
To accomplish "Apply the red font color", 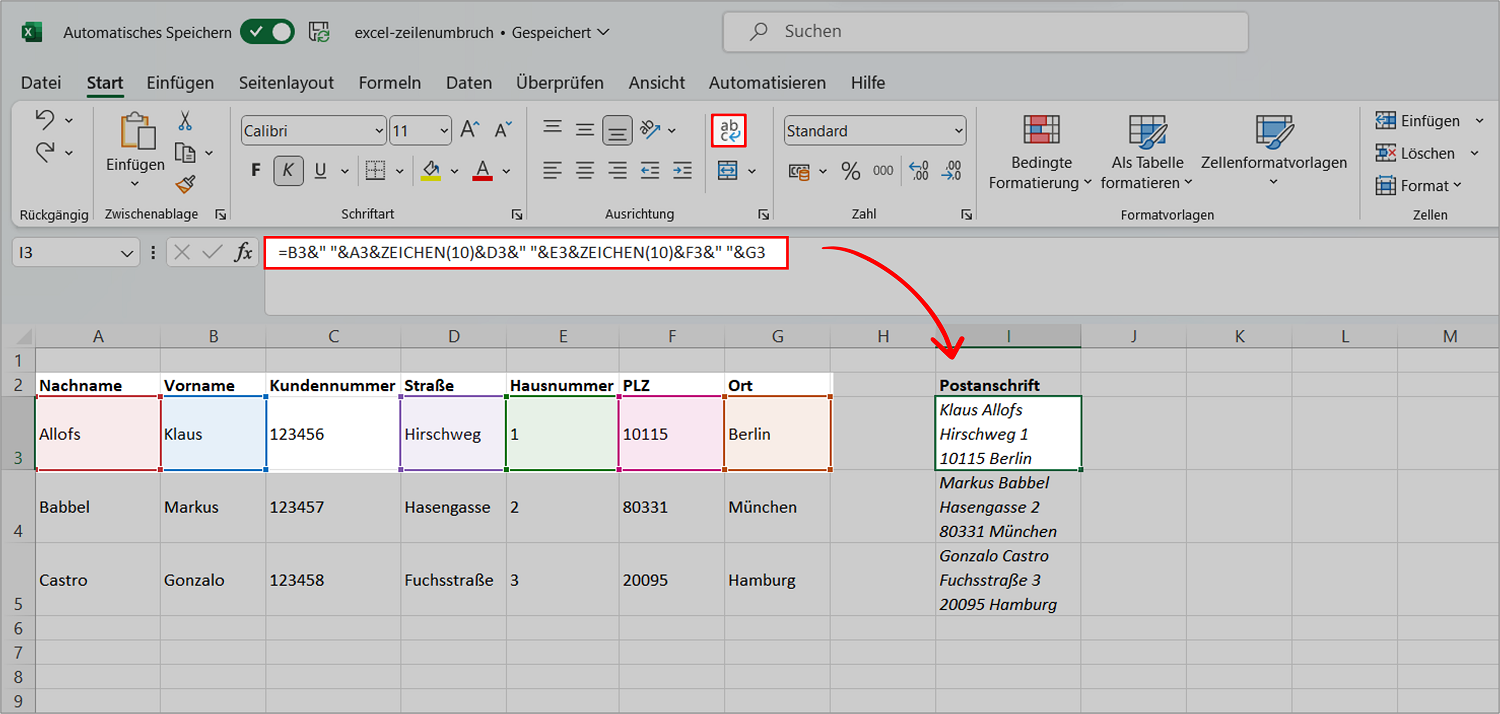I will pyautogui.click(x=483, y=171).
